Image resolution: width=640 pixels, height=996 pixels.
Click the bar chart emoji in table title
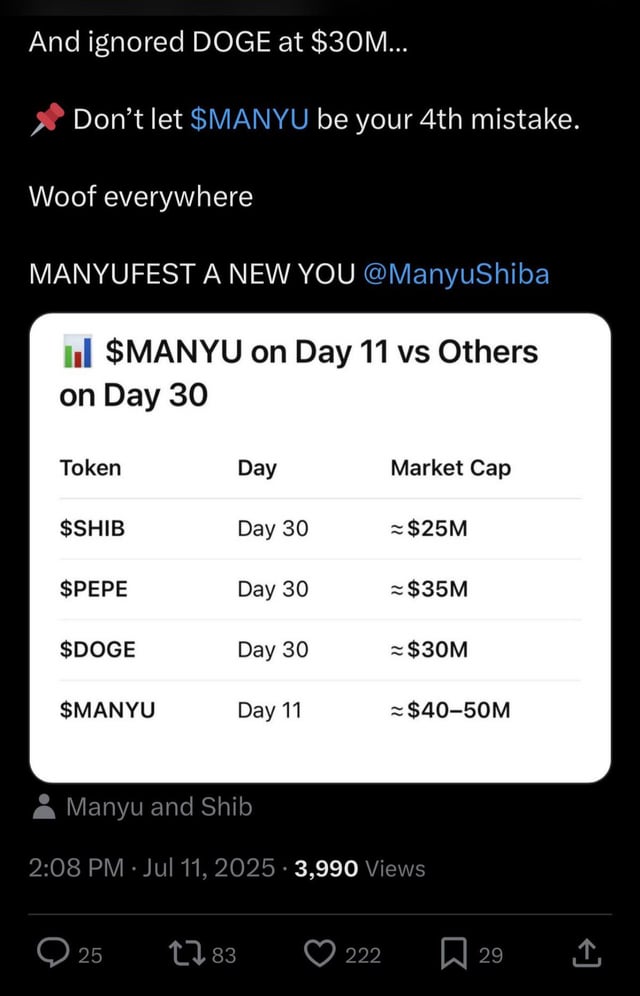click(x=77, y=352)
